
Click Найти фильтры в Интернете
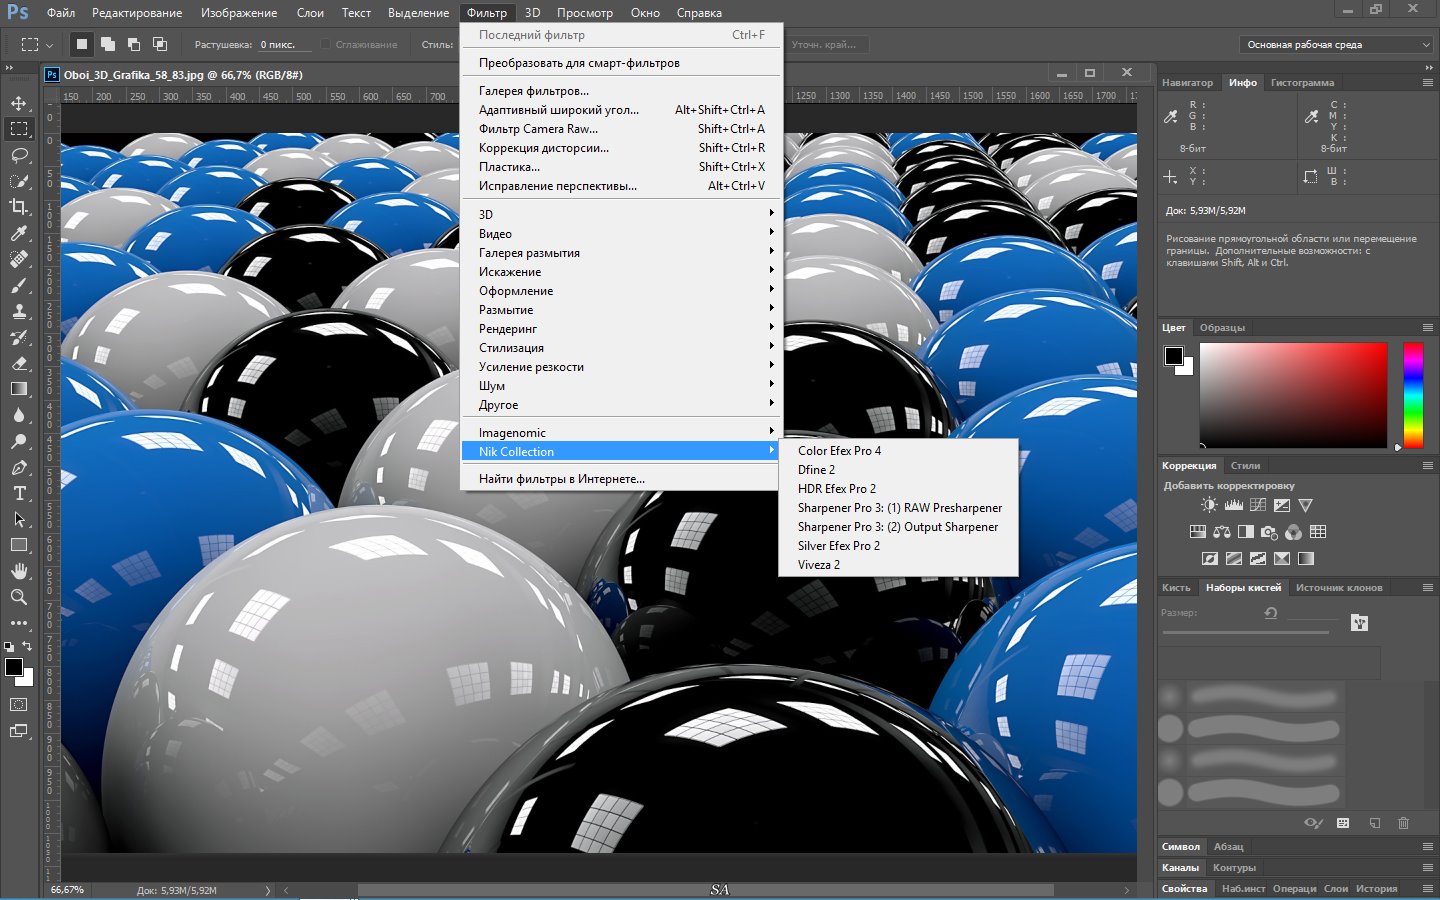tap(622, 478)
